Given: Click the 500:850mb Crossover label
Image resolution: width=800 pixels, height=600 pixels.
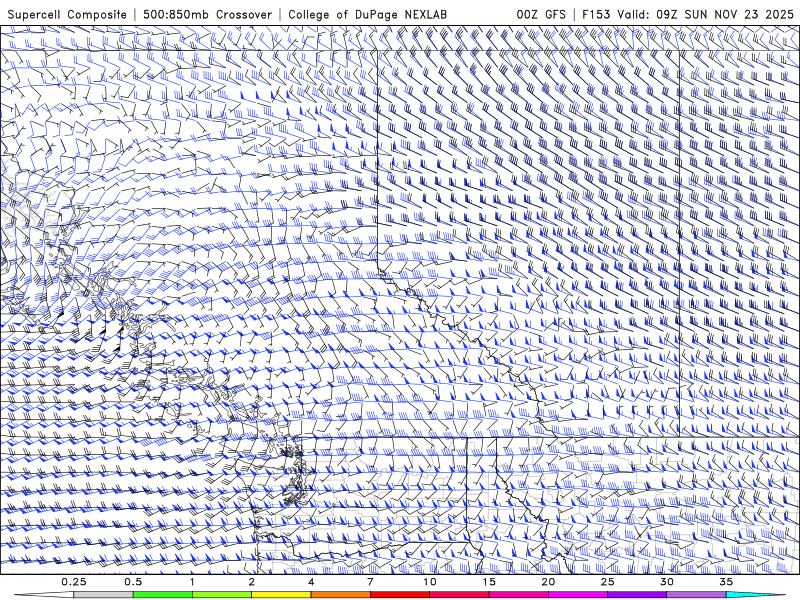Looking at the screenshot, I should click(207, 14).
